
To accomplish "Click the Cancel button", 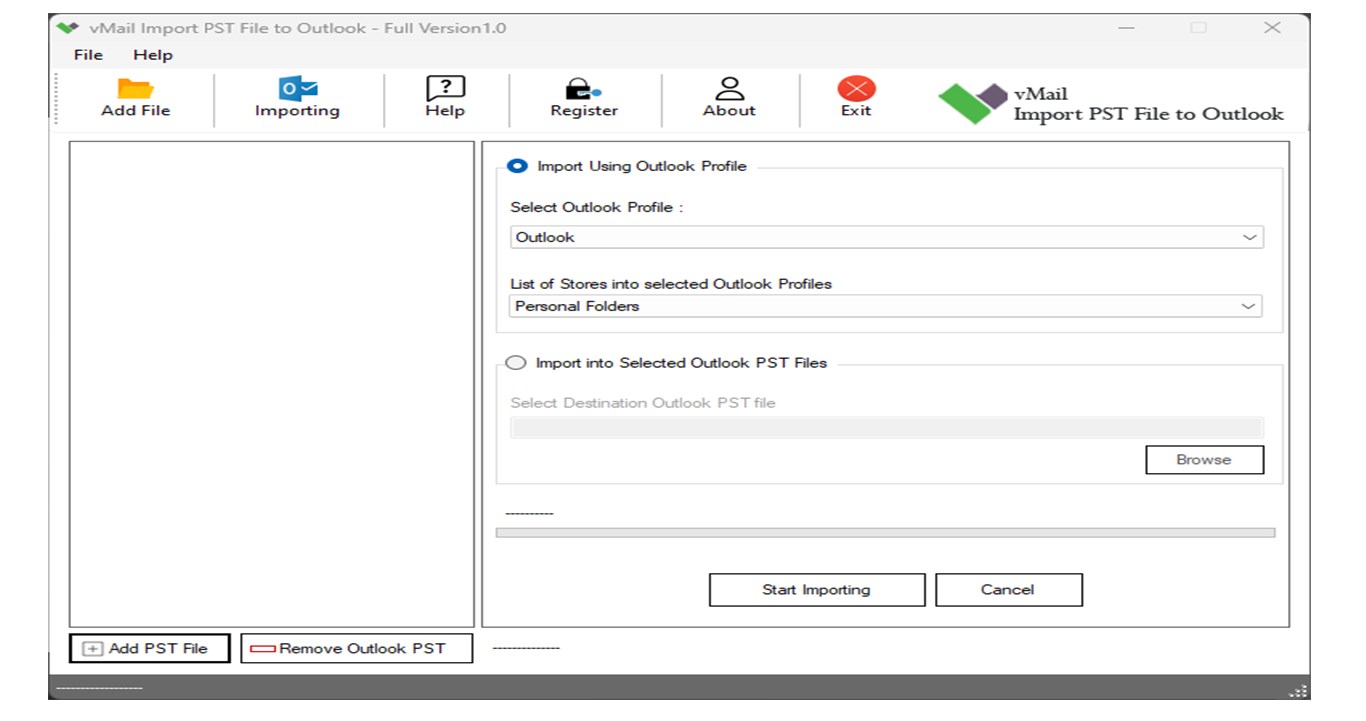I will (1008, 590).
